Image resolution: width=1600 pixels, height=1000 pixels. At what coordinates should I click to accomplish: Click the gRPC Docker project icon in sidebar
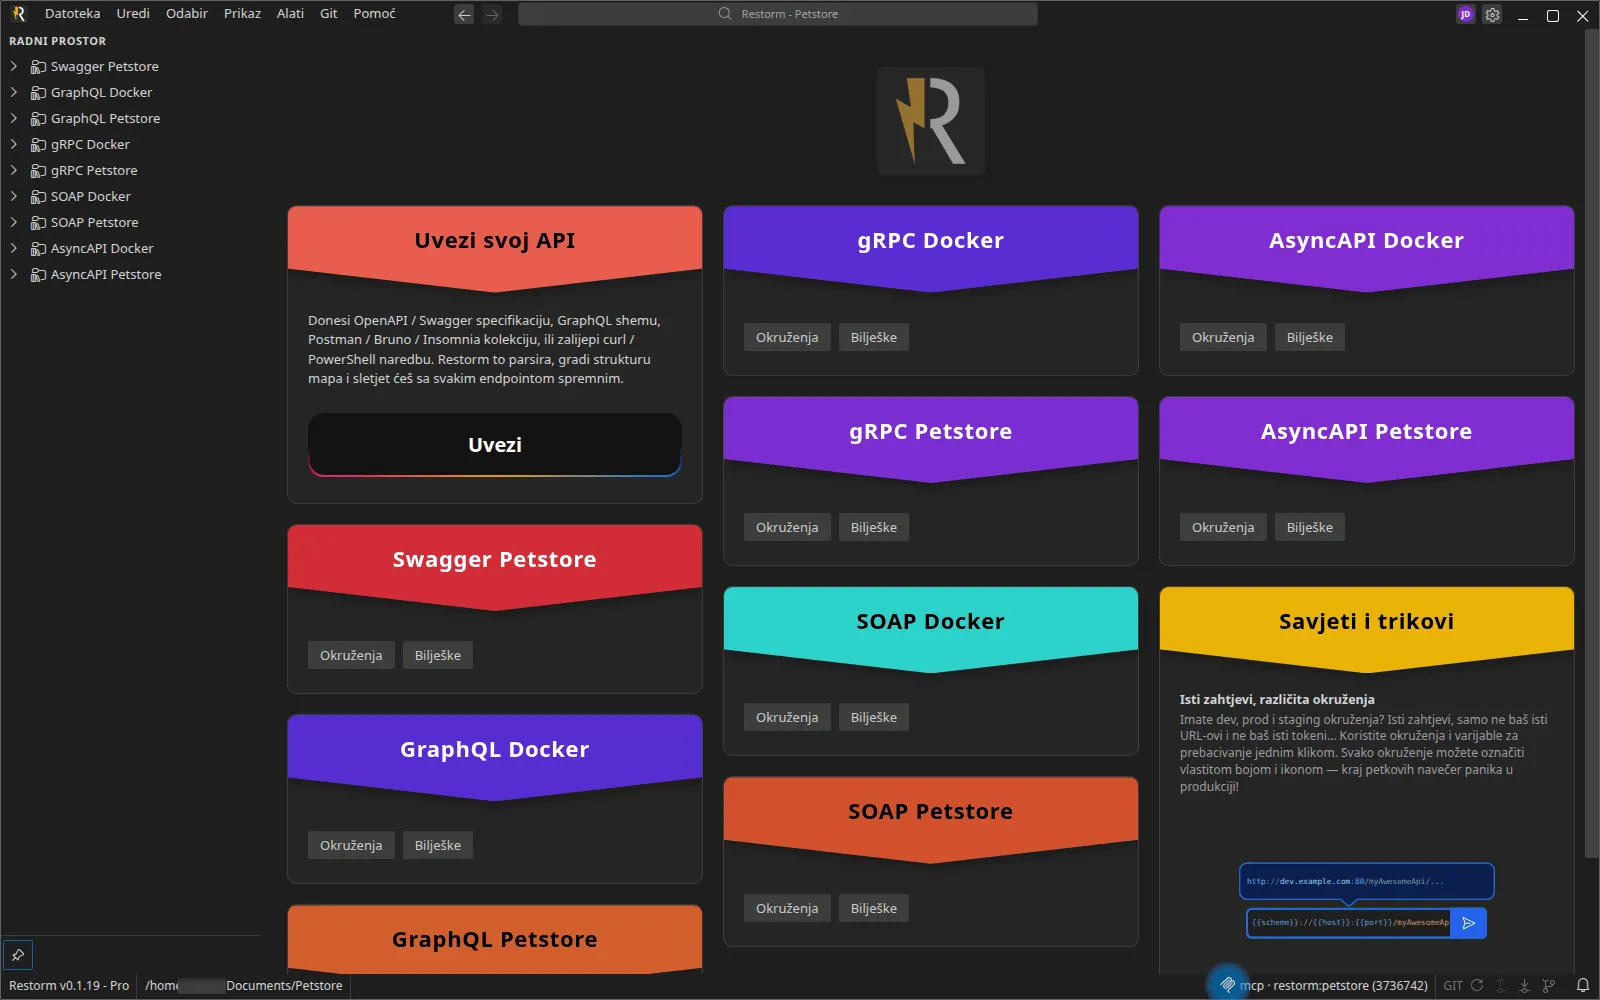[x=38, y=145]
